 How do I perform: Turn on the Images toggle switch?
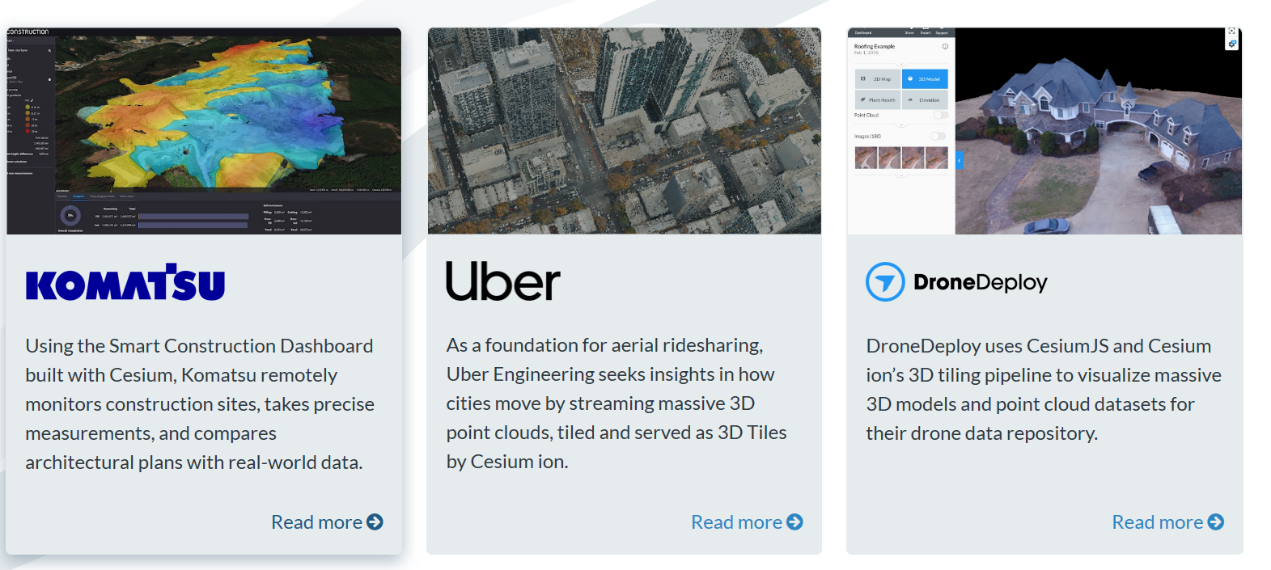(x=939, y=136)
